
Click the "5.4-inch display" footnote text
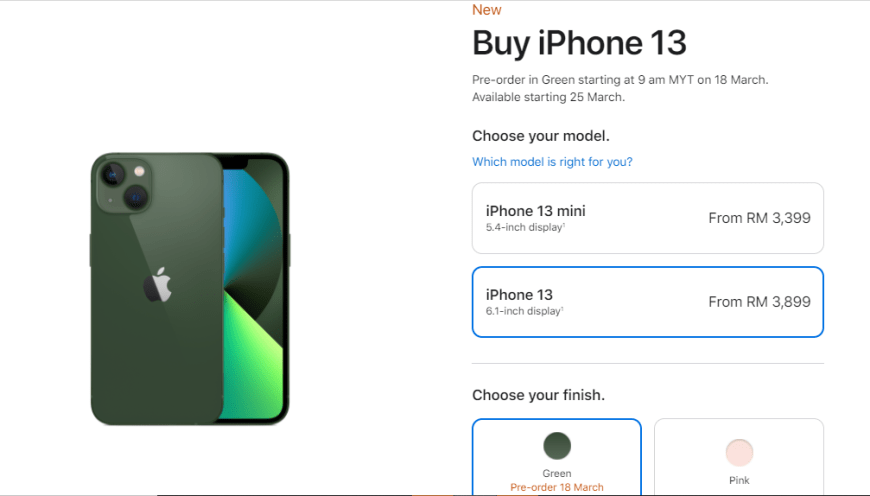point(525,227)
